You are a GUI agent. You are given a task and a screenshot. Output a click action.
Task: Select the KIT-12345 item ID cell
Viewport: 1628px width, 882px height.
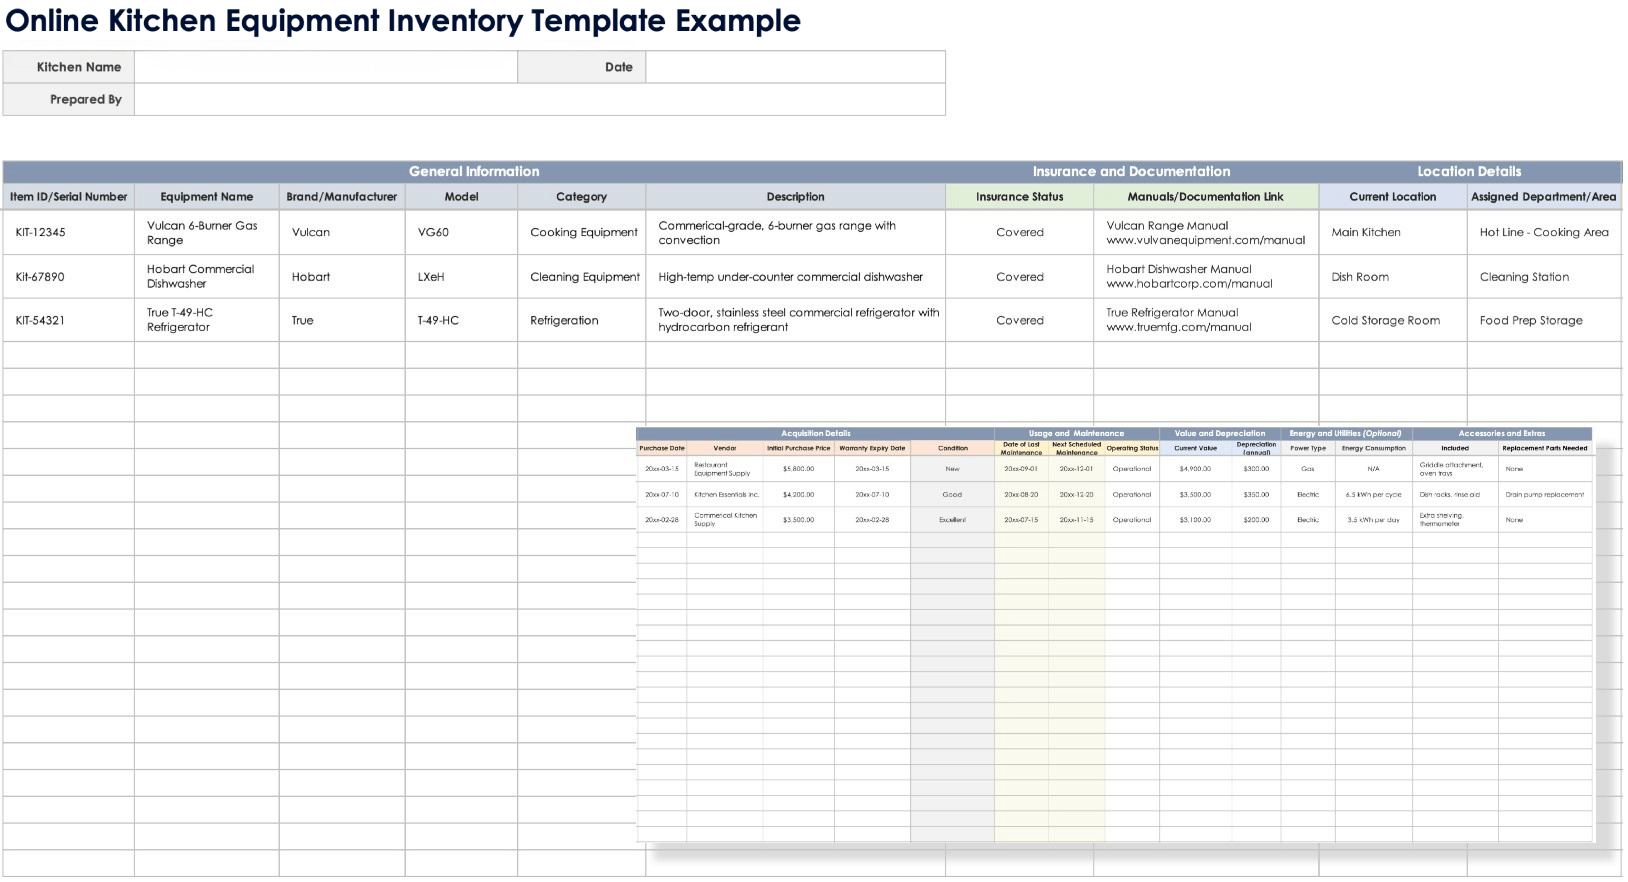41,232
